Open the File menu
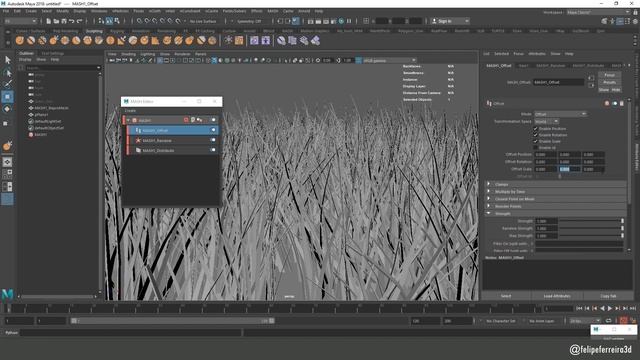The height and width of the screenshot is (360, 640). 6,11
